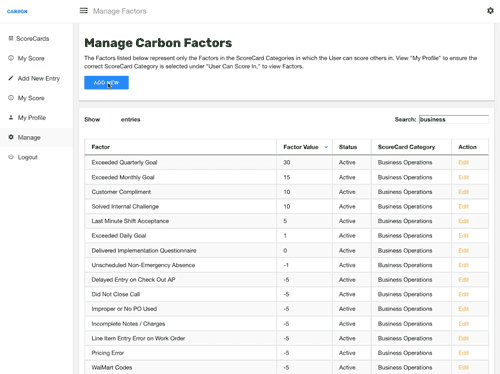Click the ADD NEW button
This screenshot has height=374, width=500.
106,83
